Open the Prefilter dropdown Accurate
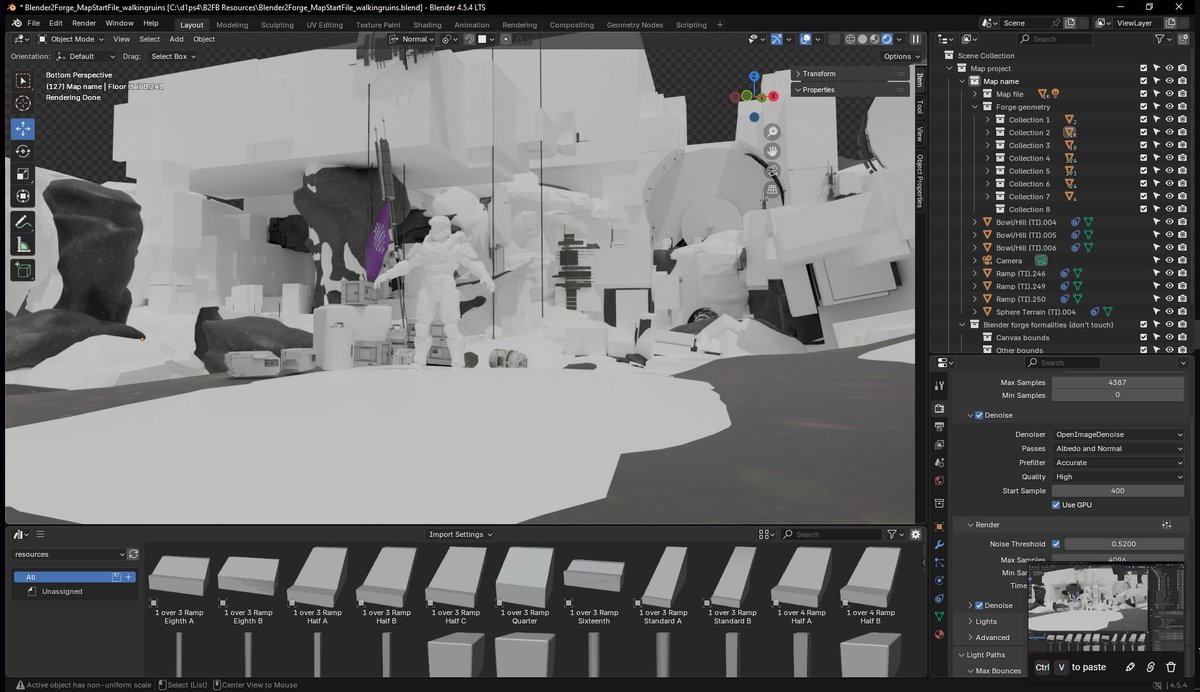The width and height of the screenshot is (1200, 692). pyautogui.click(x=1118, y=463)
